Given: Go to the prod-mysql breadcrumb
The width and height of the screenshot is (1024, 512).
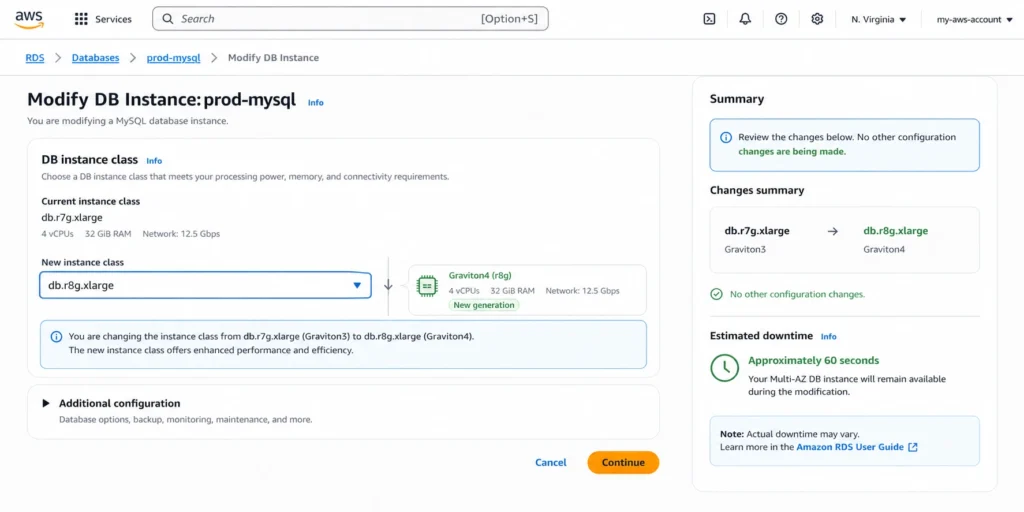Looking at the screenshot, I should [173, 58].
